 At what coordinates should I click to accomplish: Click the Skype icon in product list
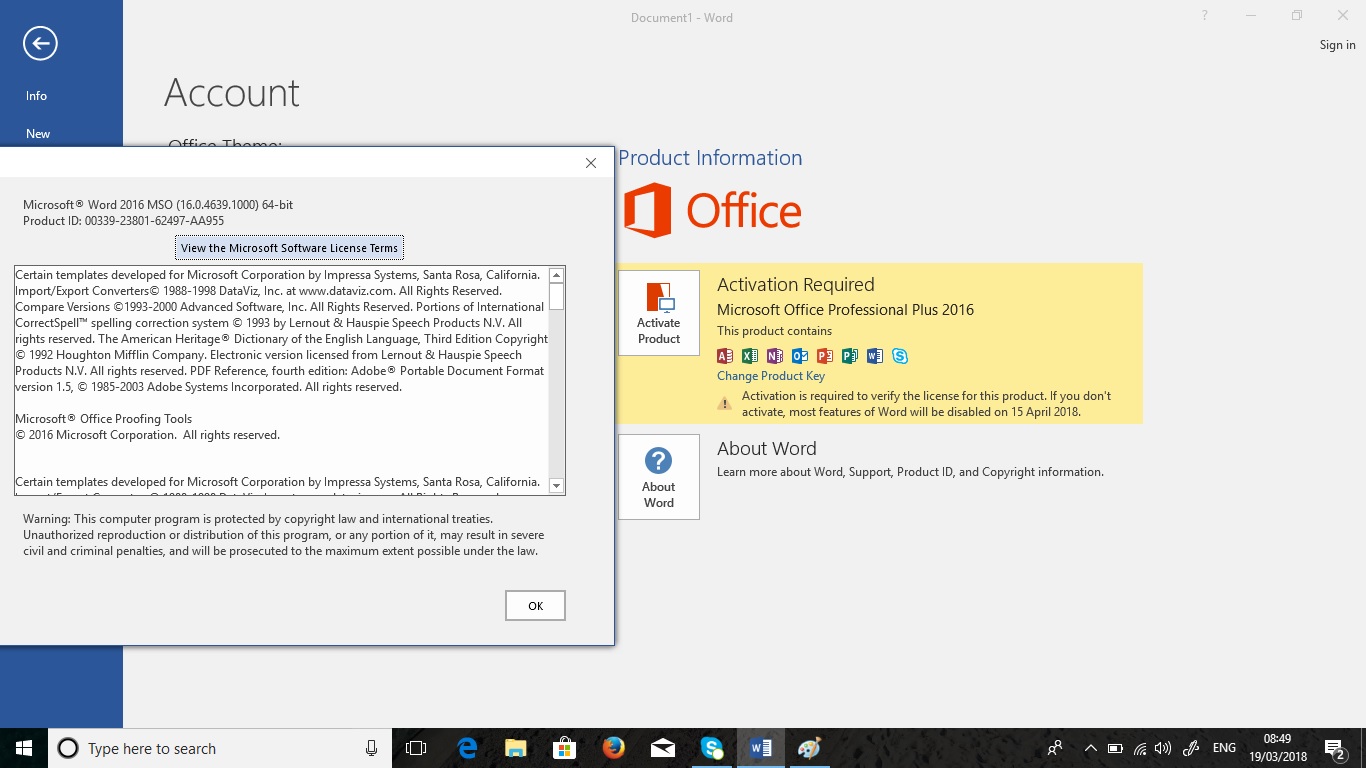900,356
